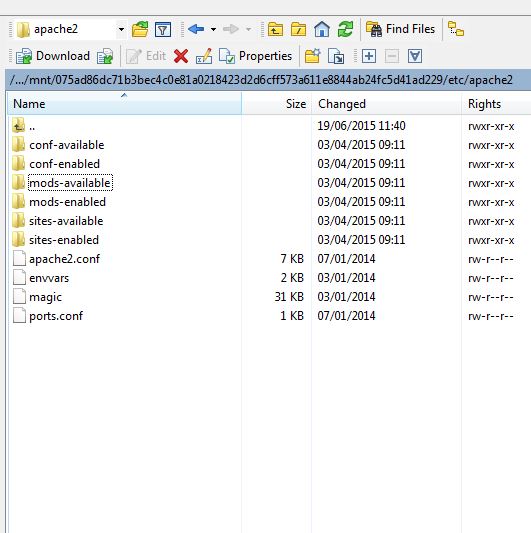Select the mods-available folder
The height and width of the screenshot is (533, 531).
pos(70,183)
